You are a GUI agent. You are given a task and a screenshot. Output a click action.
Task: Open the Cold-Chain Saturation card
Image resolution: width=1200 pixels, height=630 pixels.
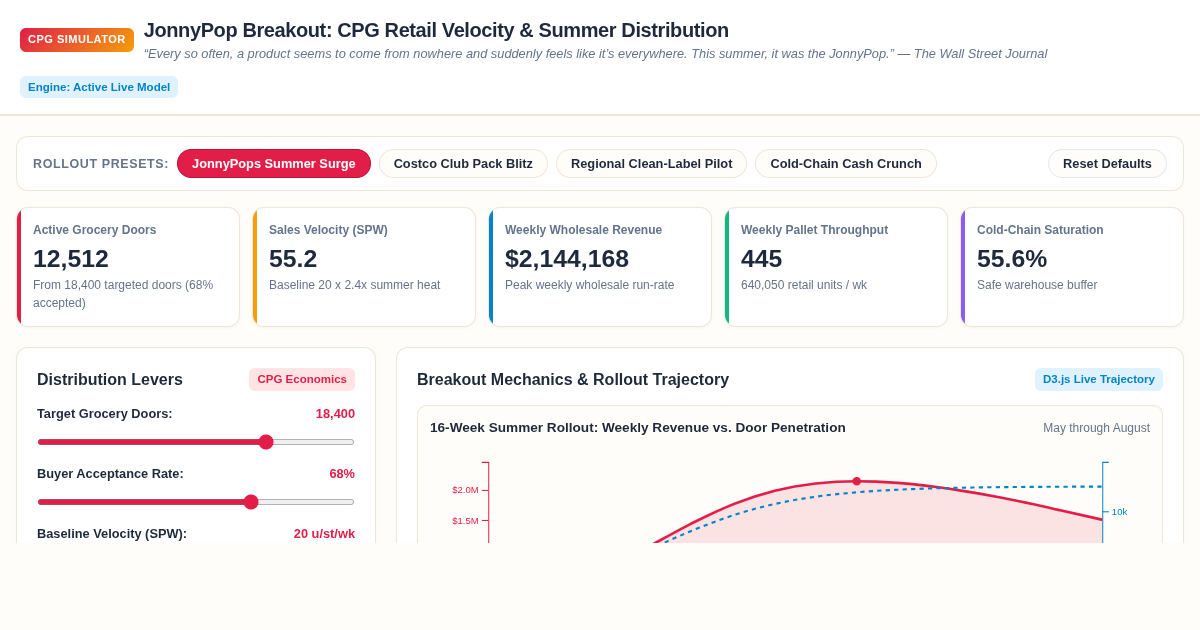point(1072,267)
